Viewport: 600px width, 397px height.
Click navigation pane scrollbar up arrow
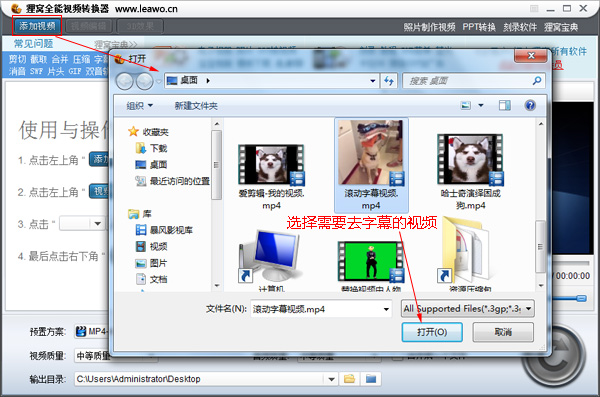click(x=217, y=124)
